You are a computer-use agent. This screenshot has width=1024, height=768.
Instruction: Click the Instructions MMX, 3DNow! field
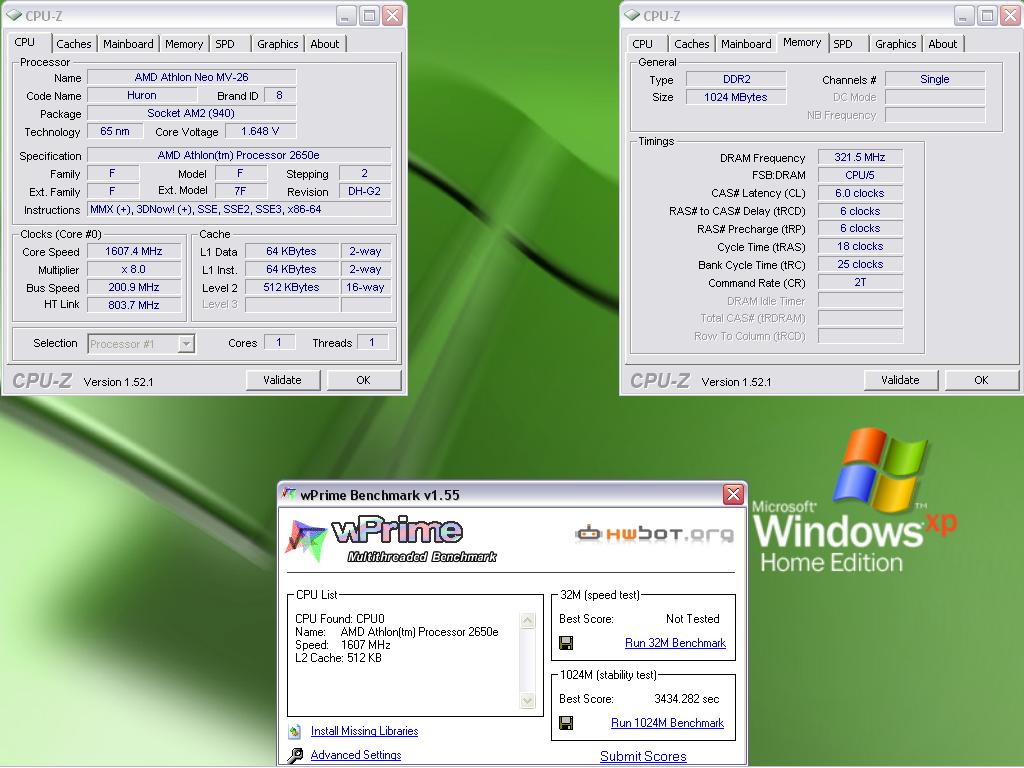[239, 210]
